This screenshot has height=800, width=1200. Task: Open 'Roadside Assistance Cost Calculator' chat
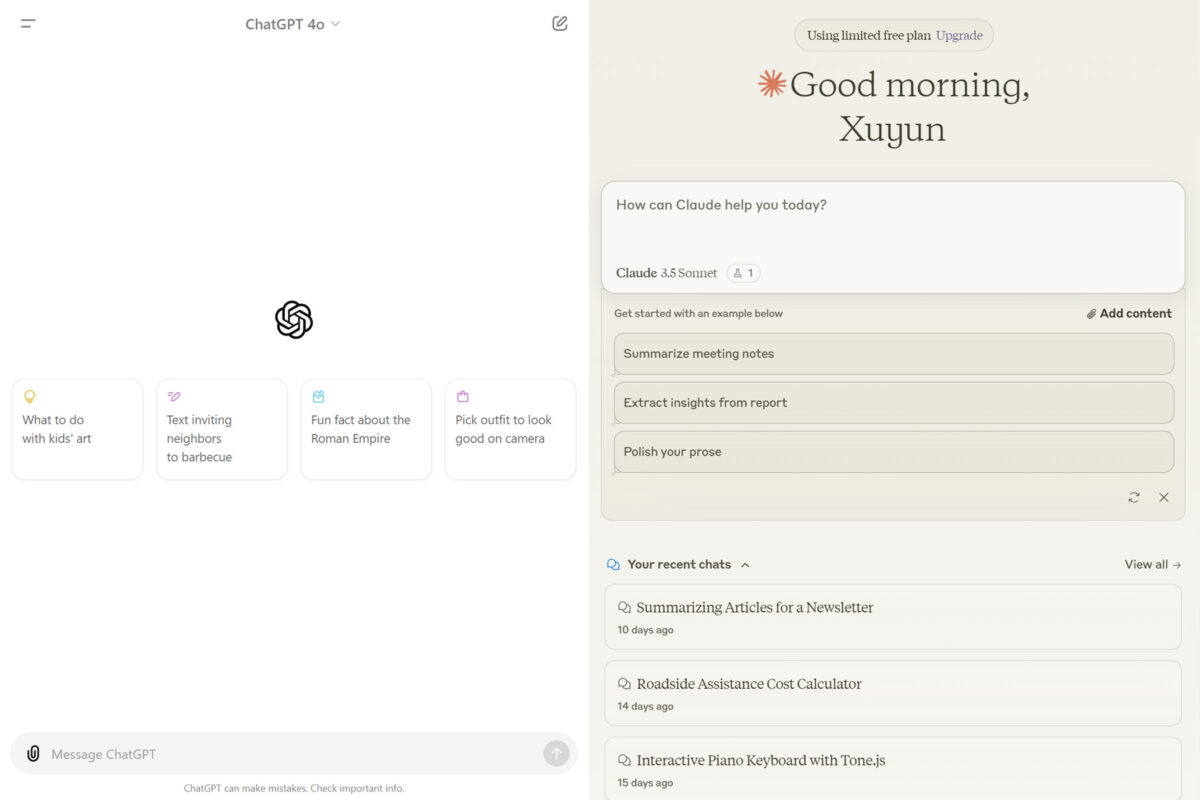893,694
